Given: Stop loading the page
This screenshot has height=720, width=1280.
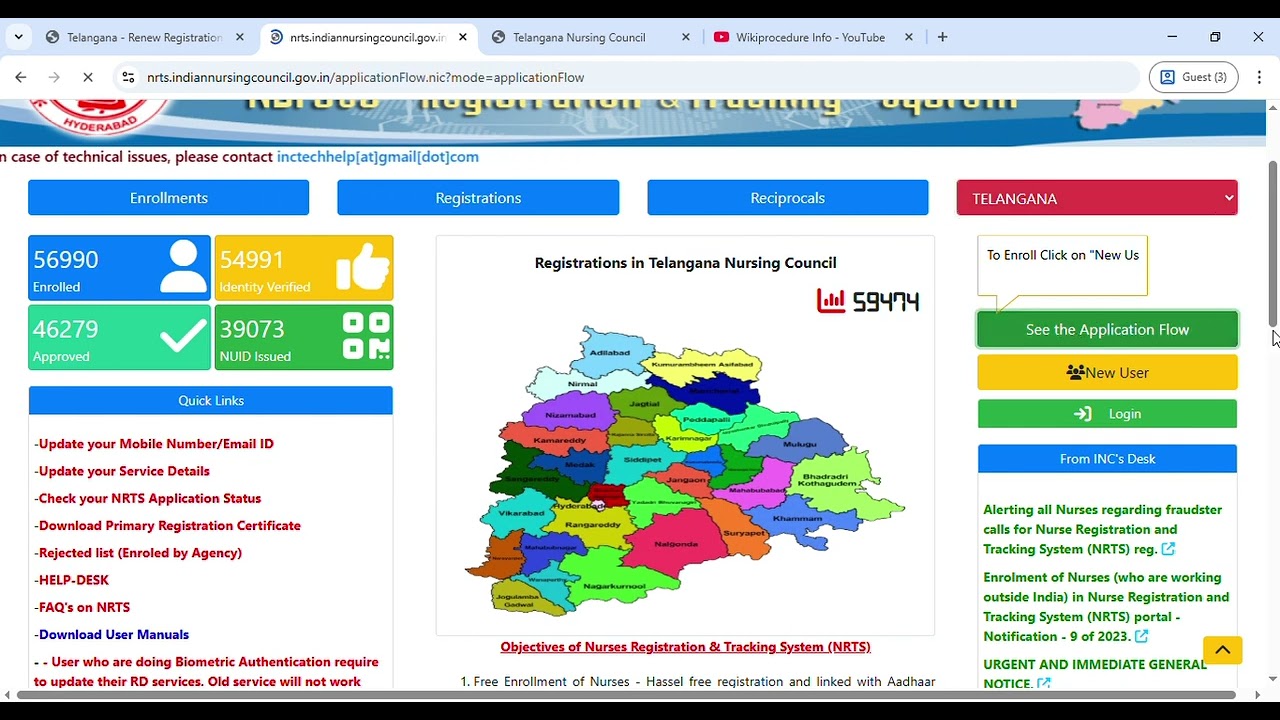Looking at the screenshot, I should pyautogui.click(x=88, y=77).
